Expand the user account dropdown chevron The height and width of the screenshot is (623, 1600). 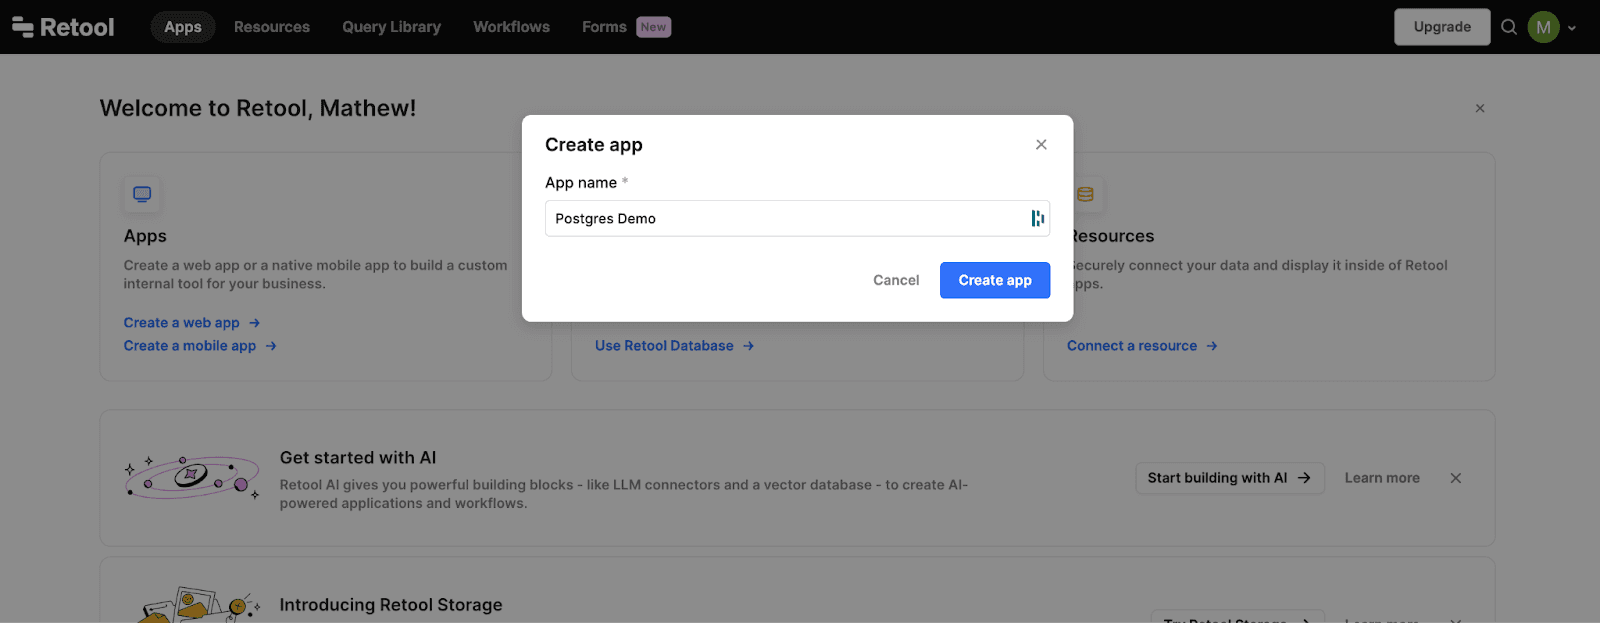[x=1572, y=28]
